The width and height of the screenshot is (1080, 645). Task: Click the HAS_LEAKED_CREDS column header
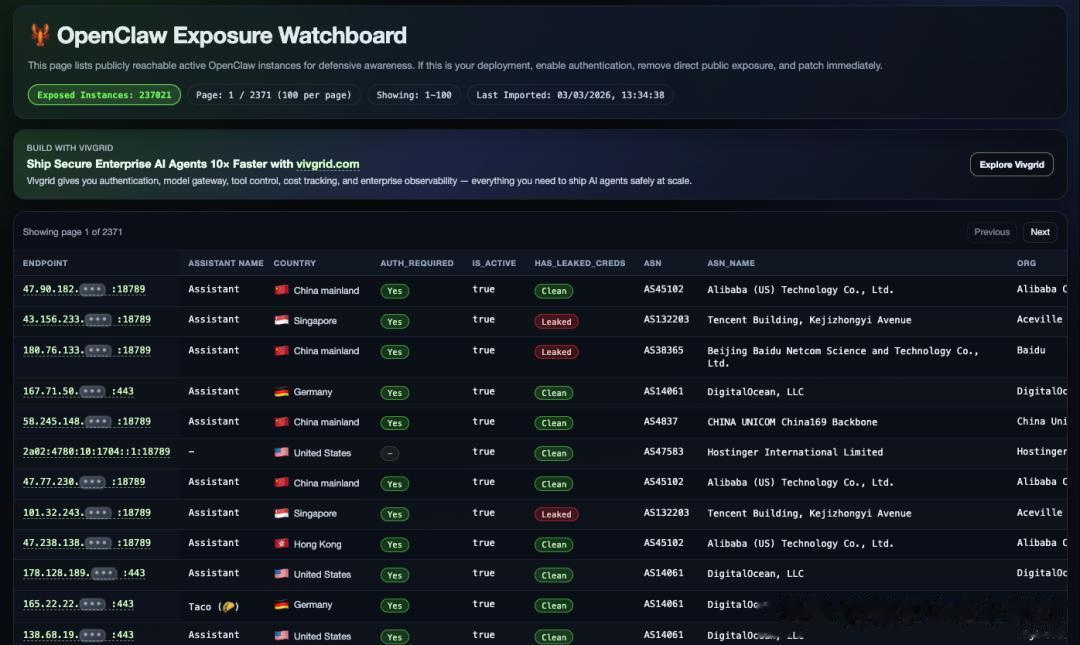580,263
